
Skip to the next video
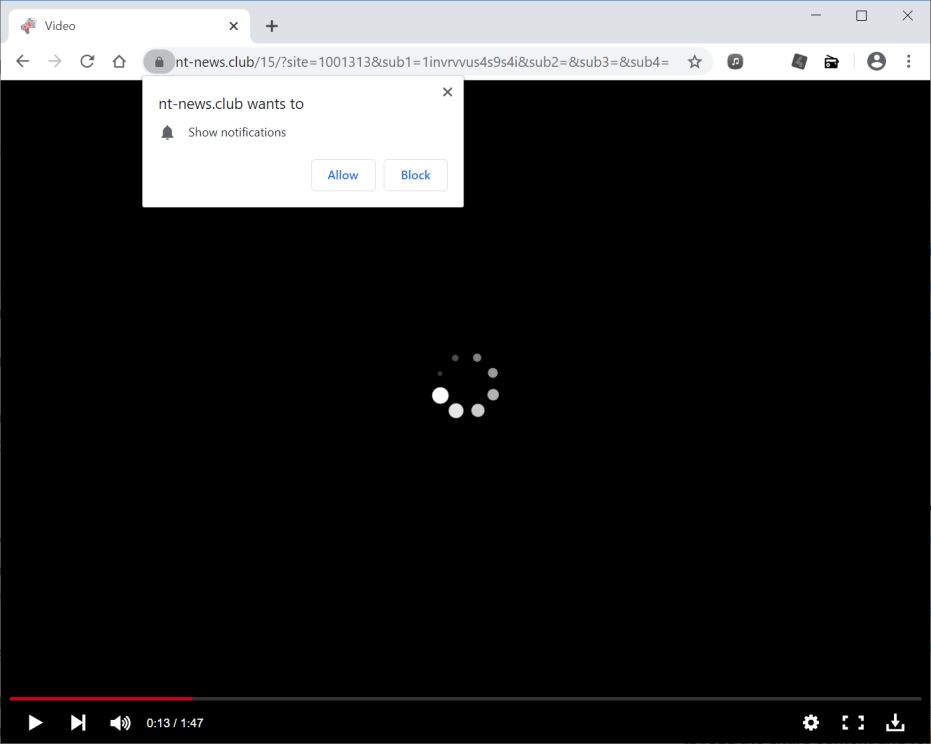pyautogui.click(x=77, y=722)
